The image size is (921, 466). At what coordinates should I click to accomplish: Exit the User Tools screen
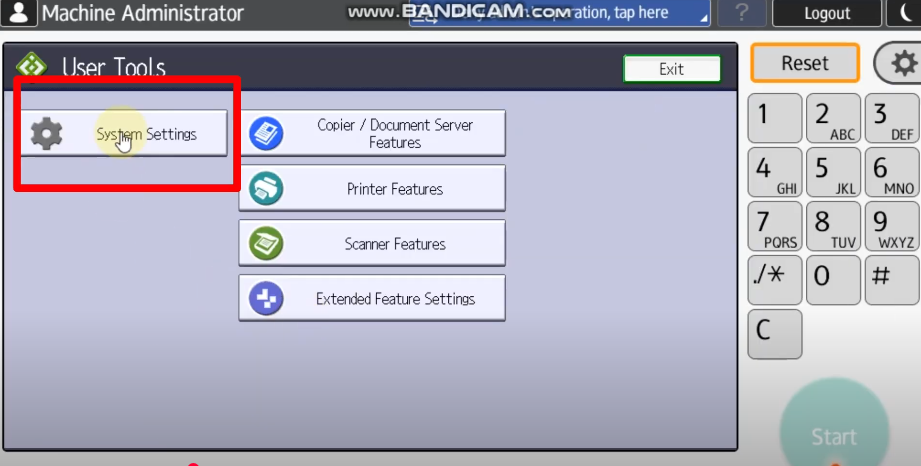pyautogui.click(x=672, y=69)
